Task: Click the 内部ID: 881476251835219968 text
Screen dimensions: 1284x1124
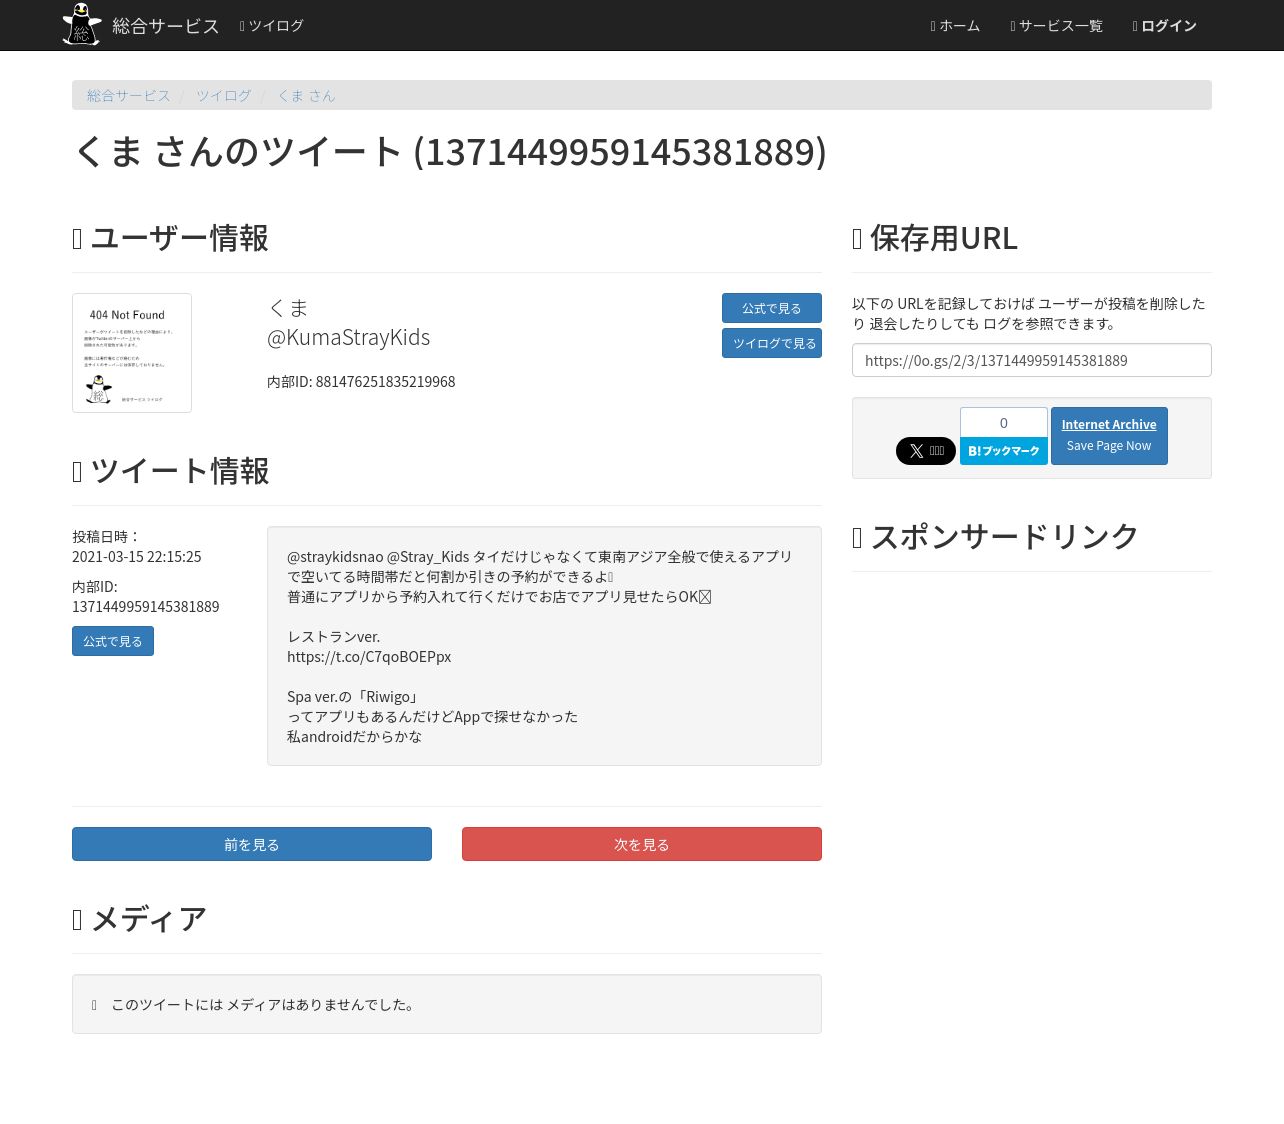Action: click(361, 382)
